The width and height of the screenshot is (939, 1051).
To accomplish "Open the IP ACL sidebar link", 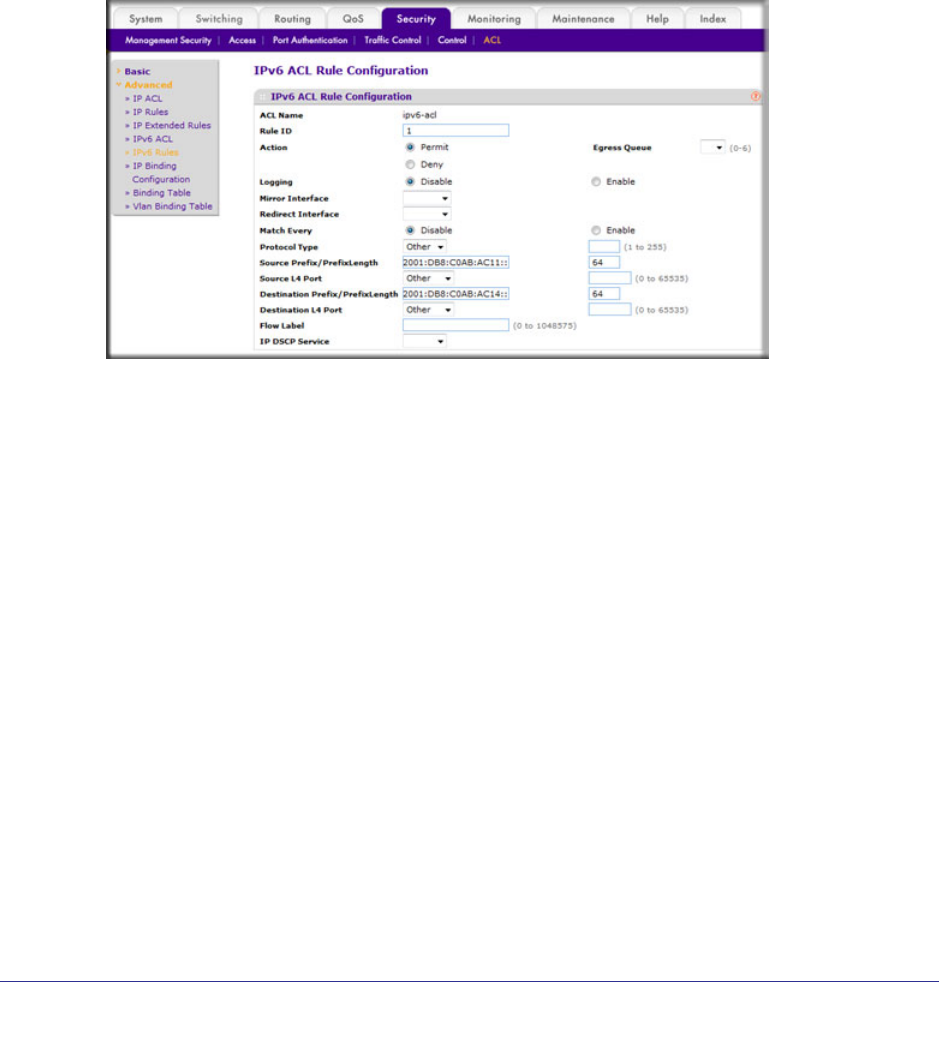I will (x=147, y=99).
